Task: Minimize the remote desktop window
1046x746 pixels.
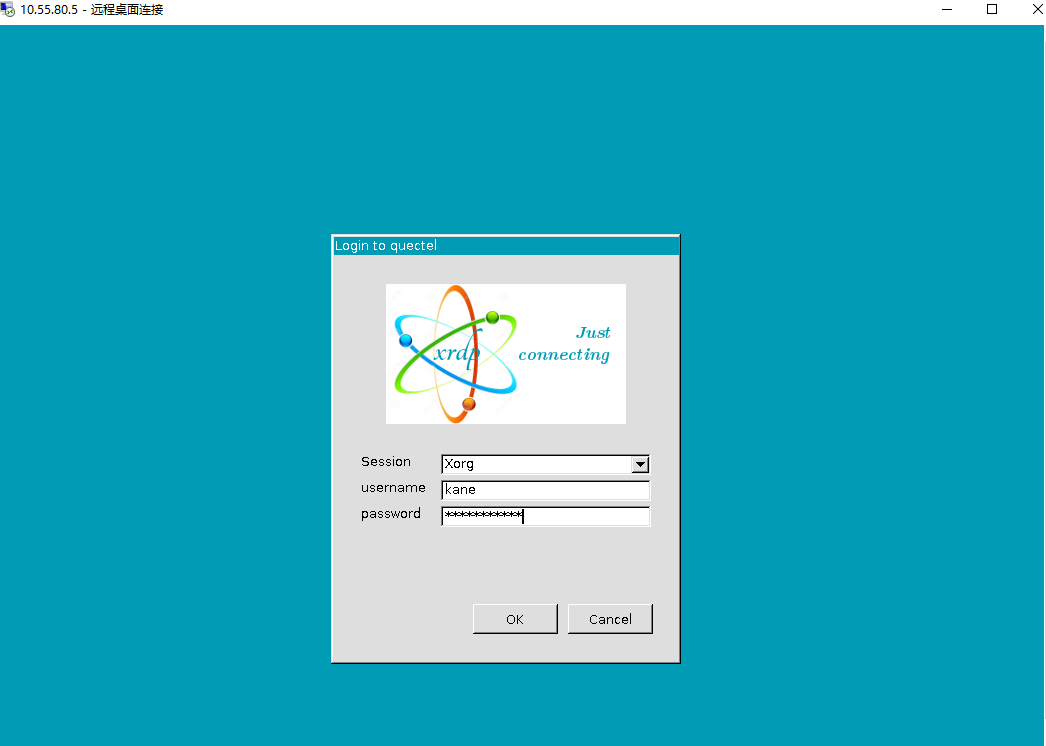Action: click(947, 10)
